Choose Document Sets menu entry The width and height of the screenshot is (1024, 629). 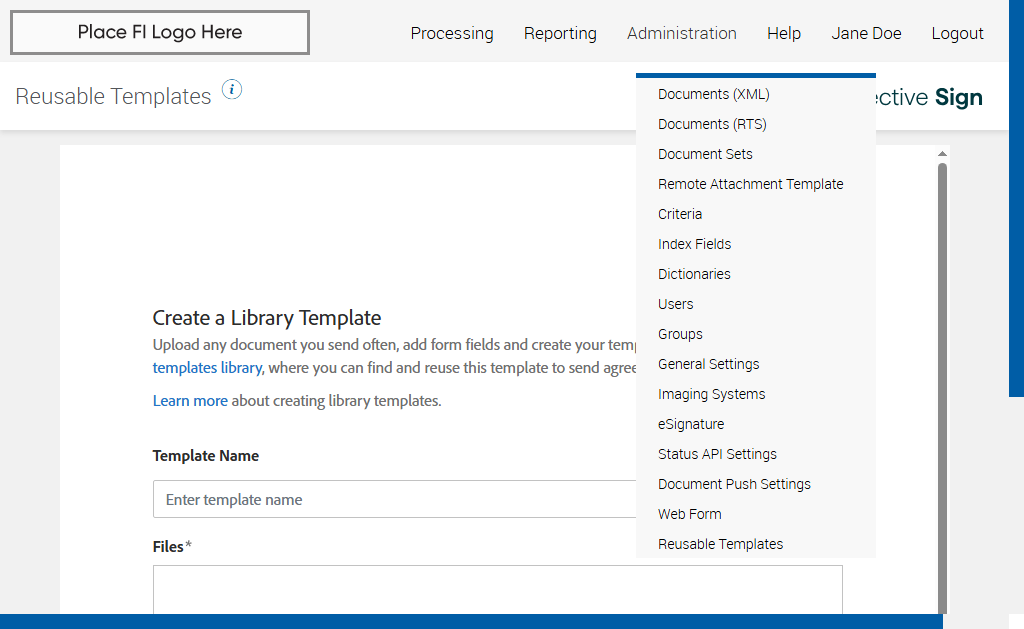[x=705, y=154]
